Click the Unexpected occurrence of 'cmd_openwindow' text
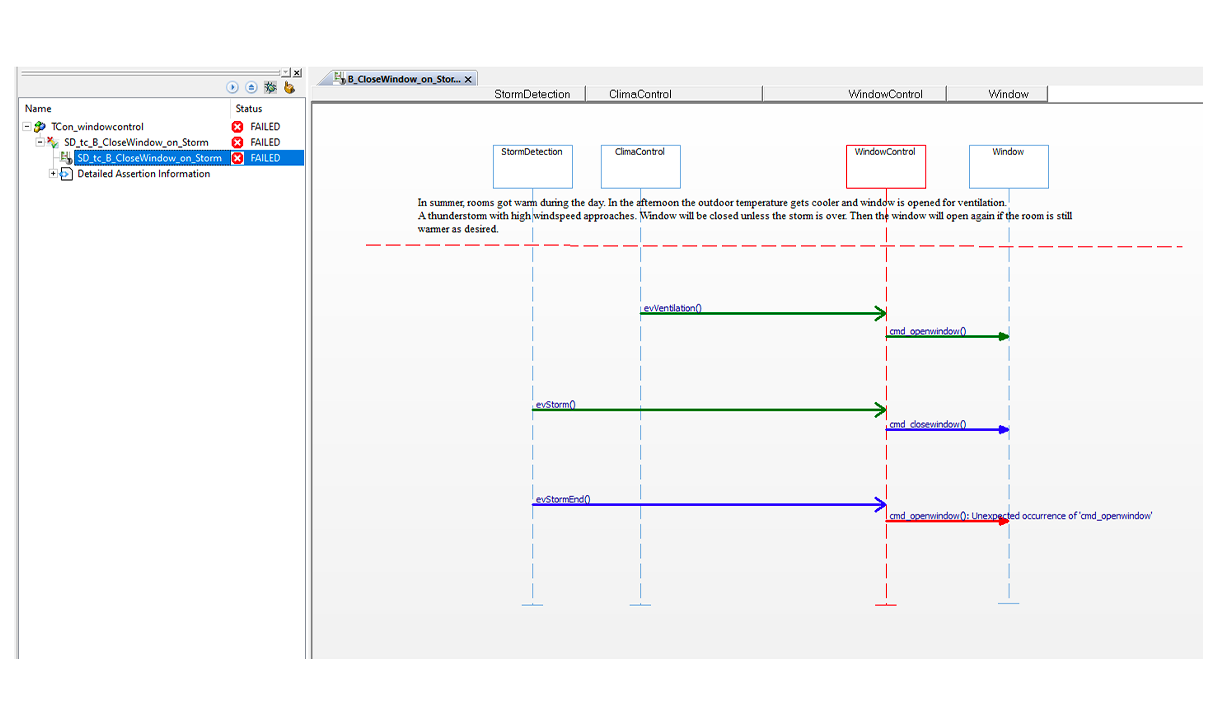The width and height of the screenshot is (1214, 725). pyautogui.click(x=1063, y=516)
